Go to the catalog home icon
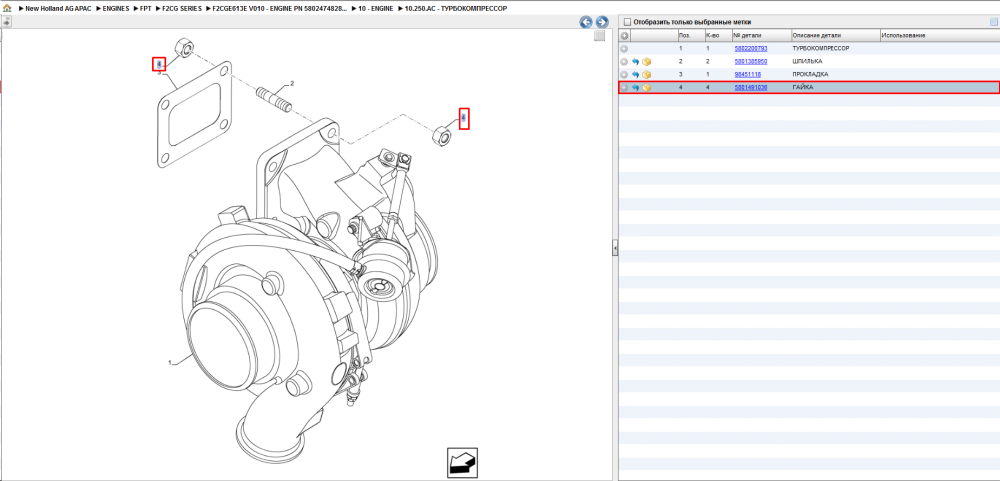Screen dimensions: 1000x481 7,9
